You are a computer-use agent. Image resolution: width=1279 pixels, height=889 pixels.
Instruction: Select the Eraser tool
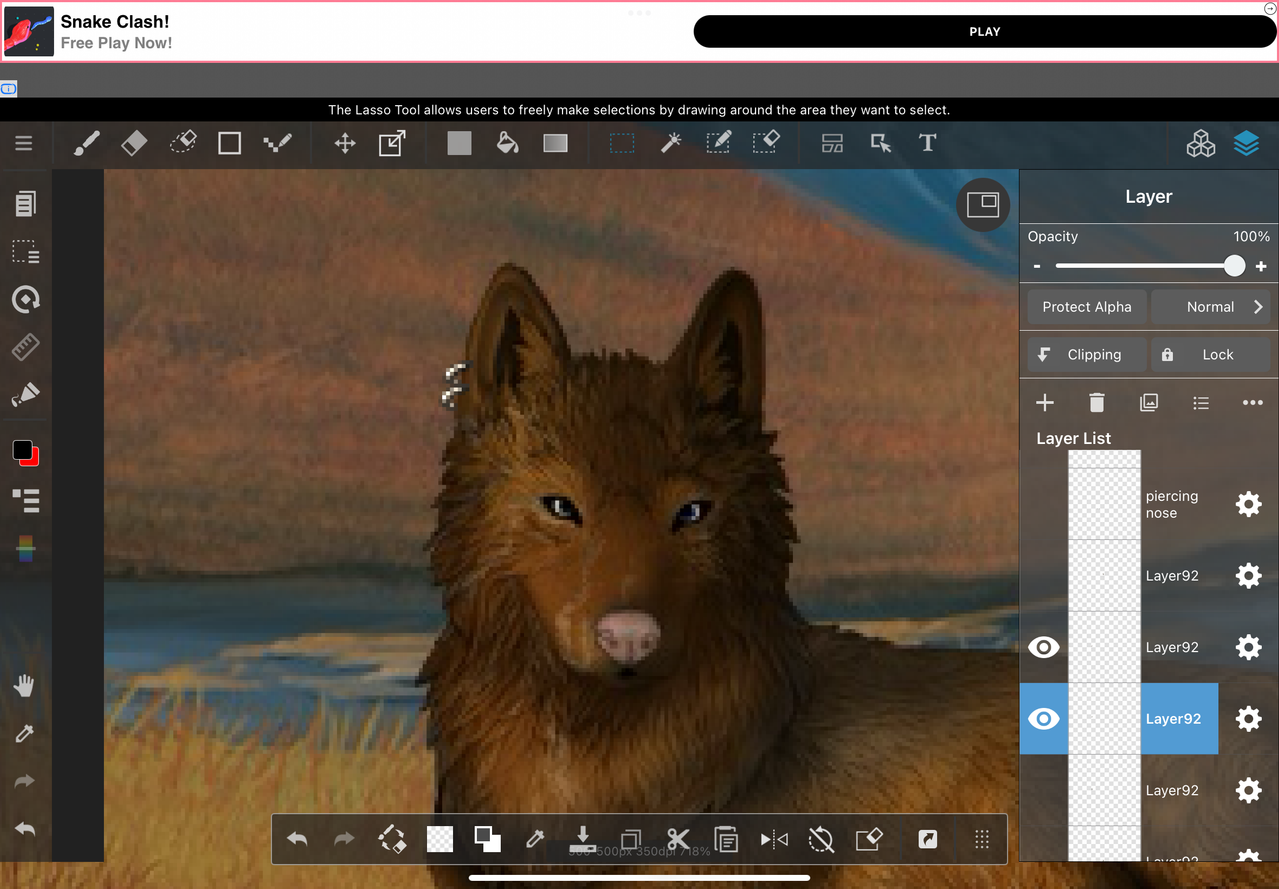pyautogui.click(x=134, y=144)
